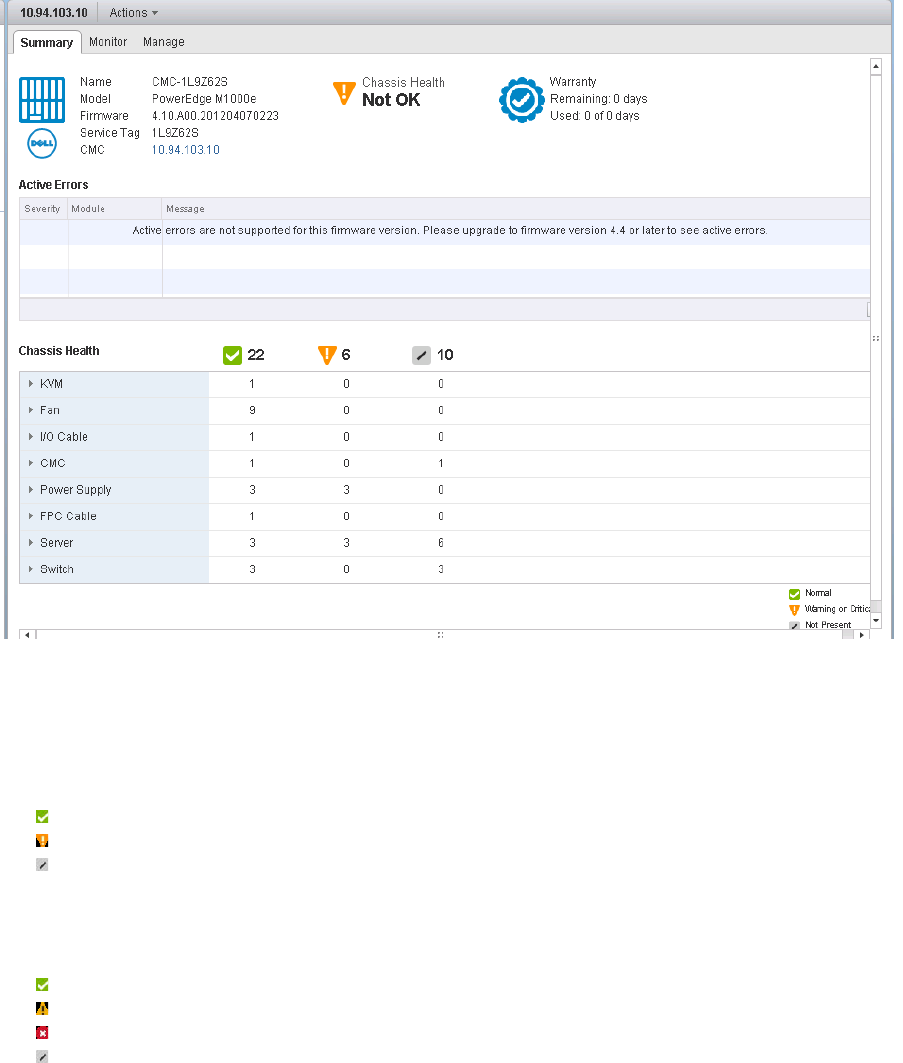Click the Module column header

point(115,209)
